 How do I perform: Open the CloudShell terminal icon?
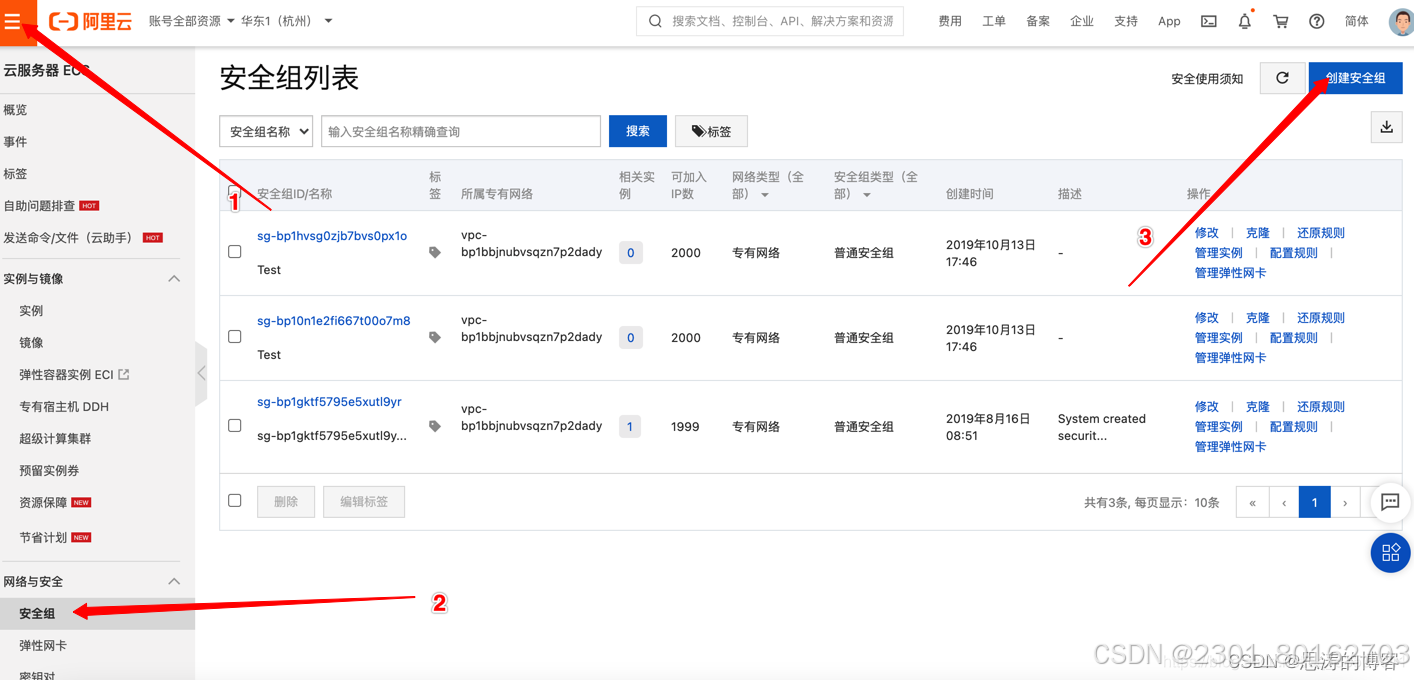pyautogui.click(x=1209, y=20)
